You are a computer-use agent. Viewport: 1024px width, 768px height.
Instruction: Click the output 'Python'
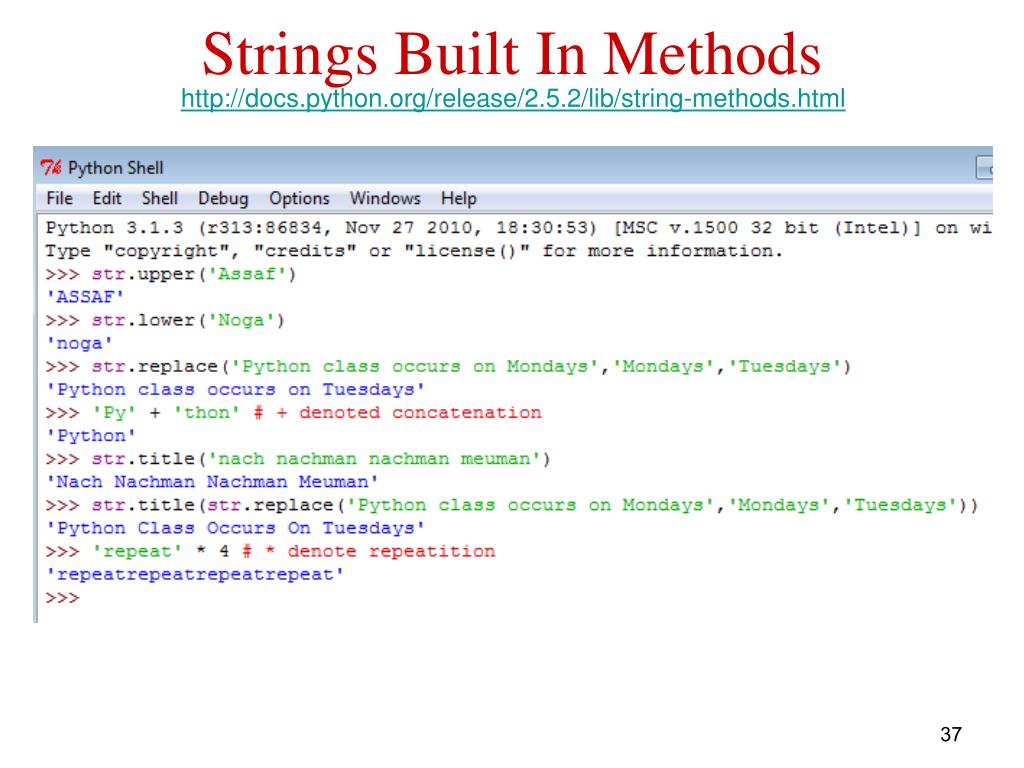click(91, 436)
